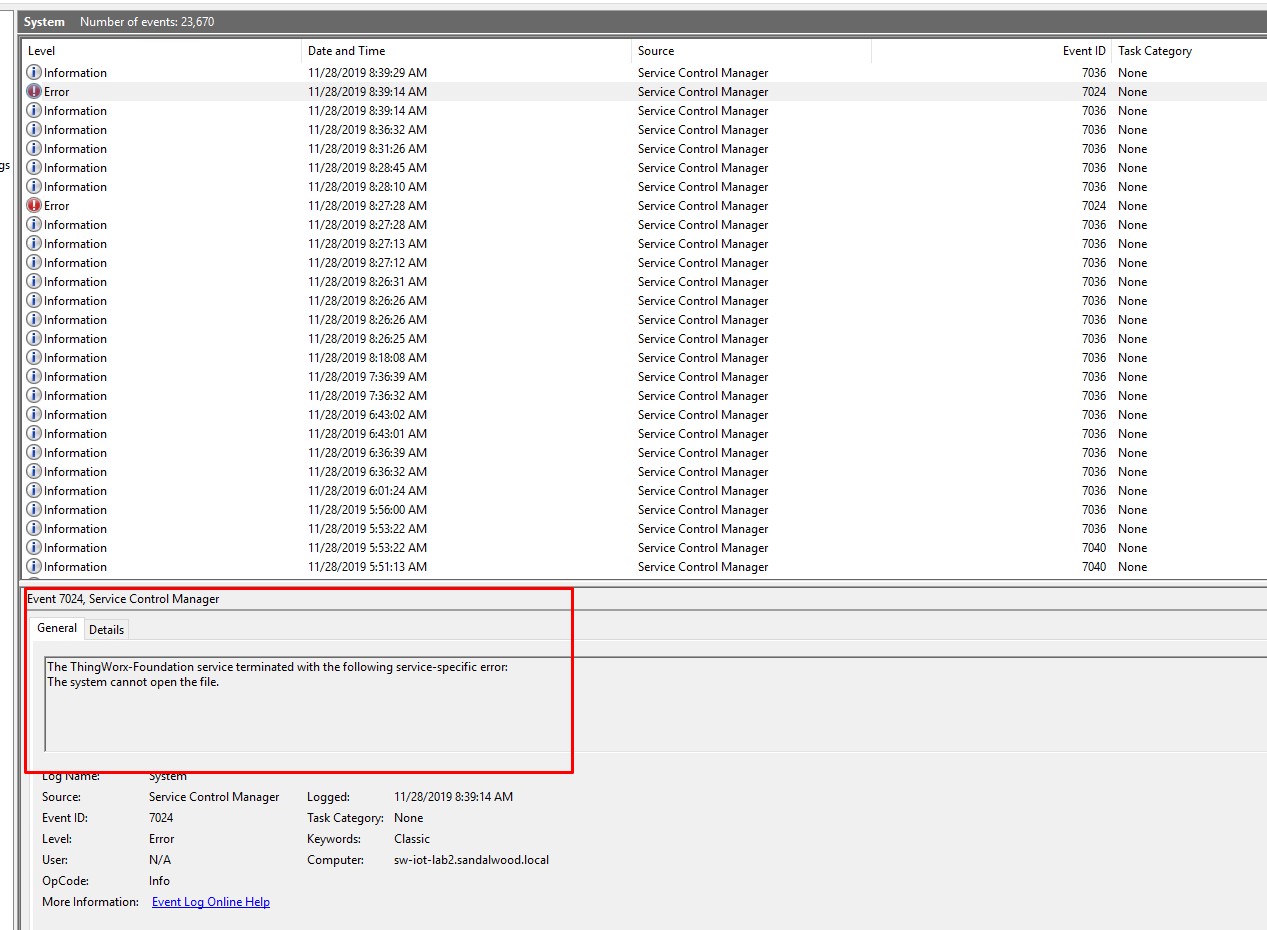
Task: Click the Information icon on the 8:18:08 AM event
Action: click(33, 357)
